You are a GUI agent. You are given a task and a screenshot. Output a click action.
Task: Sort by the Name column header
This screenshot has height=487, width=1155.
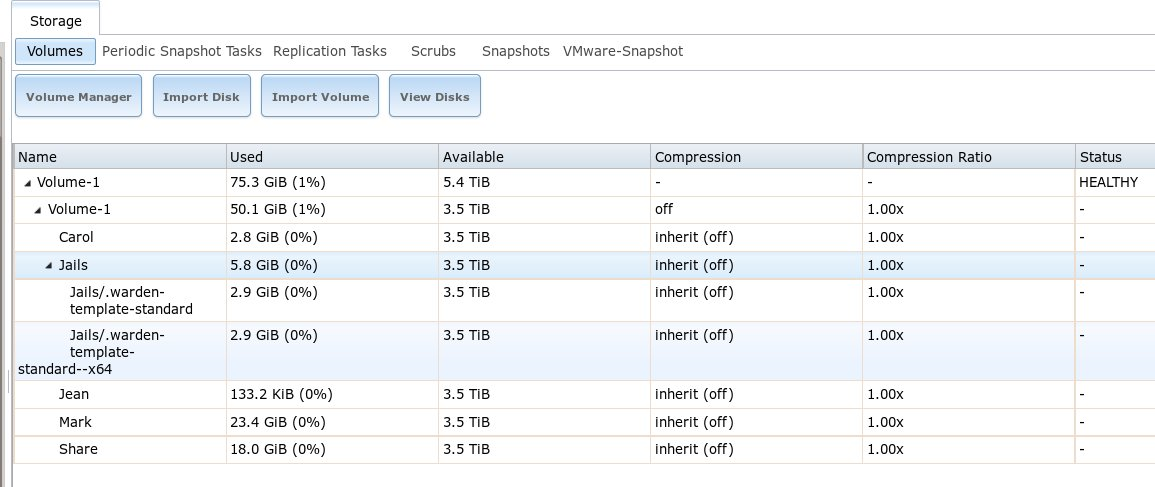120,157
